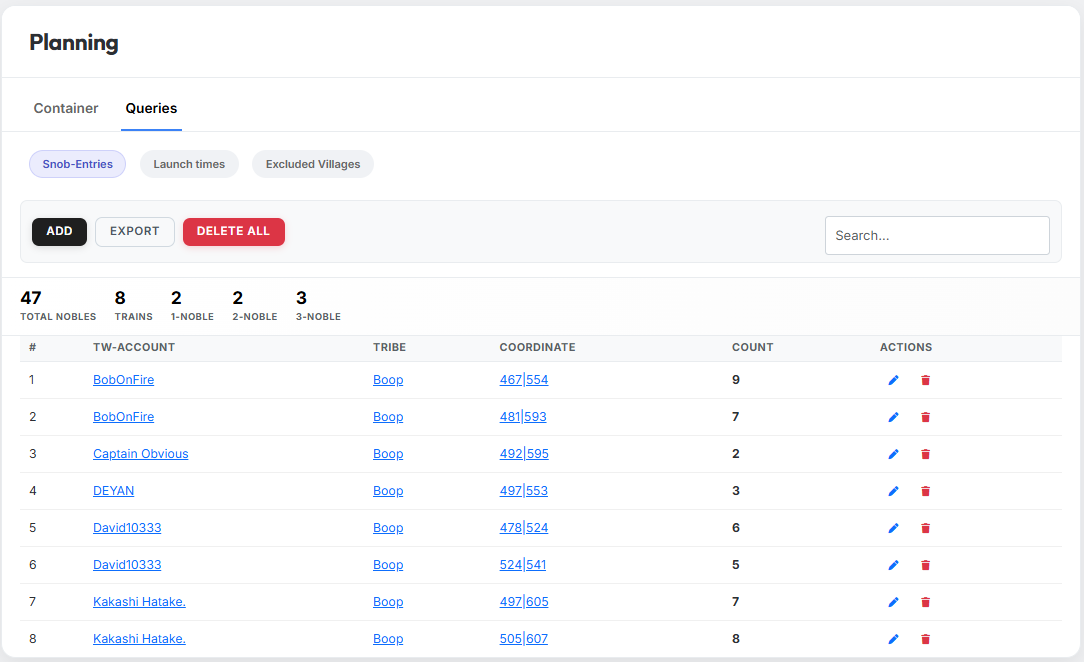Delete the Captain Obvious entry
This screenshot has width=1084, height=662.
coord(925,454)
